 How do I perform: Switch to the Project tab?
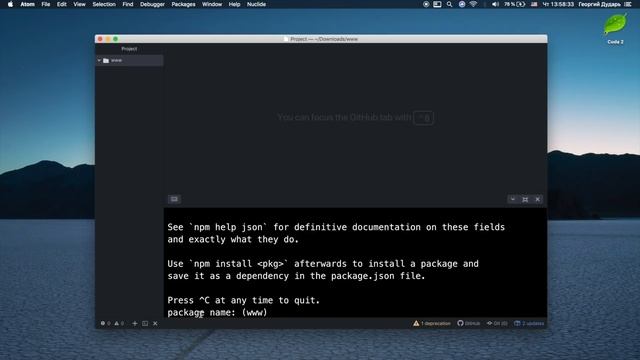click(x=129, y=49)
